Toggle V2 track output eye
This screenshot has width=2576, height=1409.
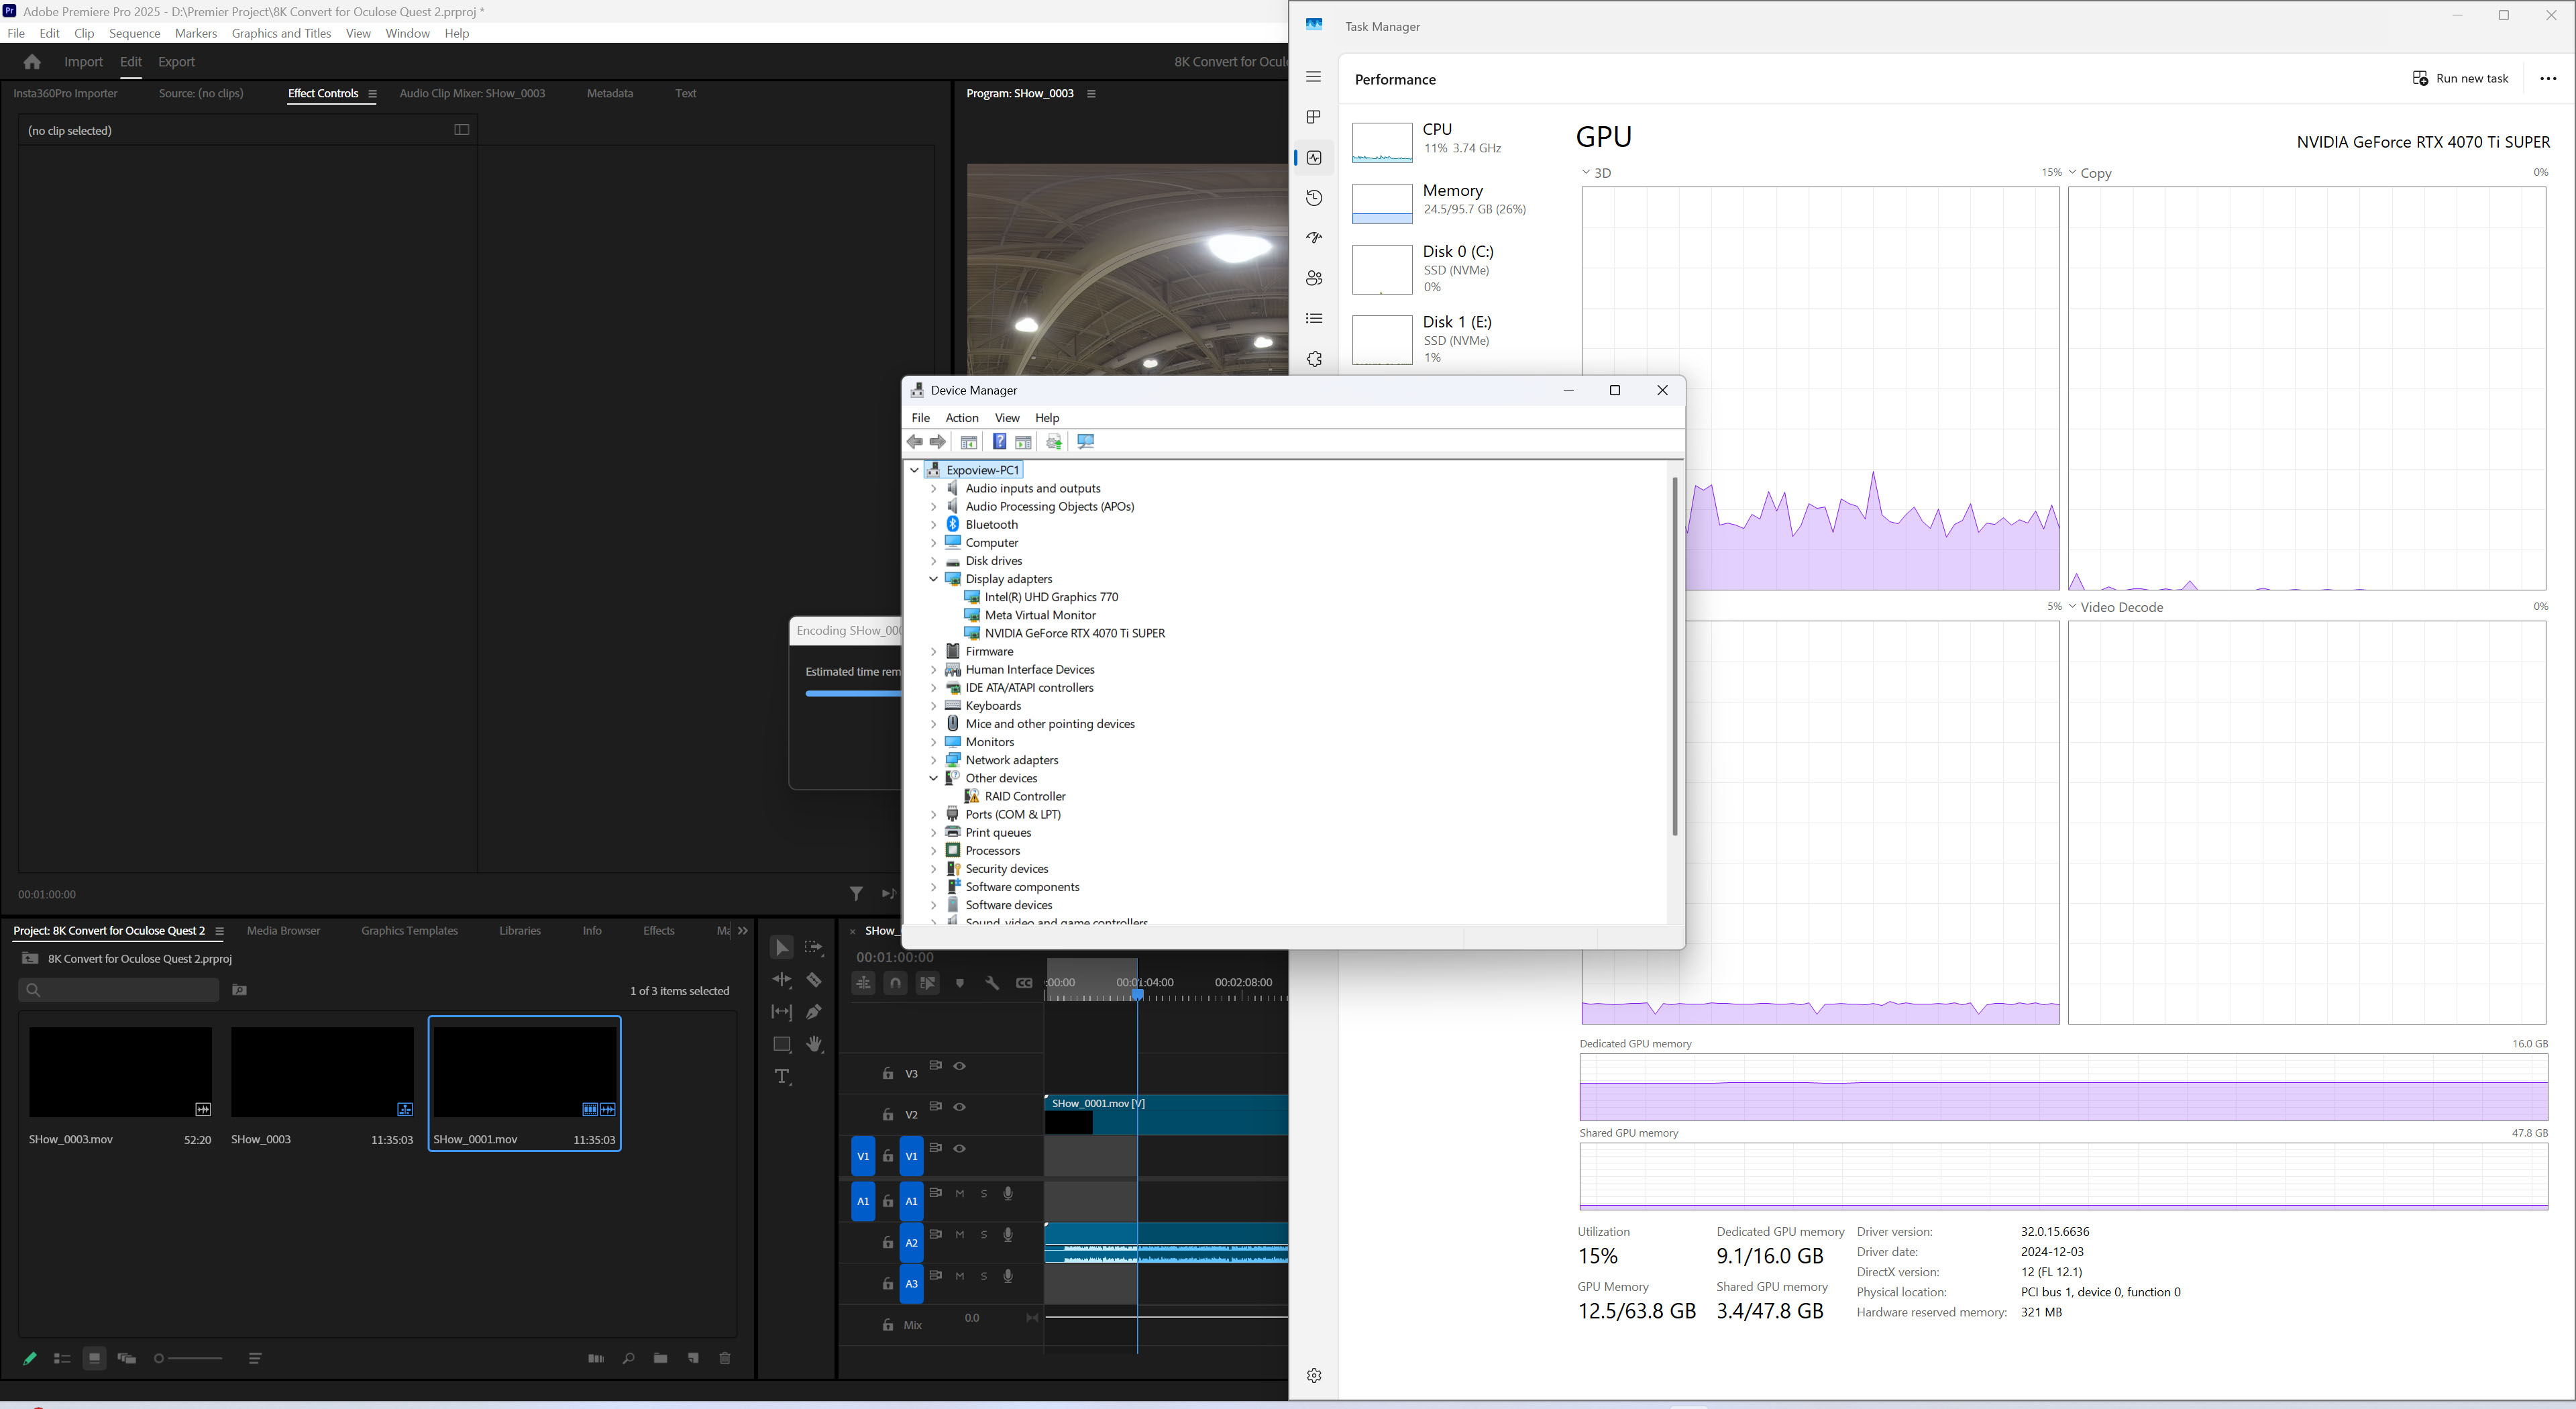(x=959, y=1107)
